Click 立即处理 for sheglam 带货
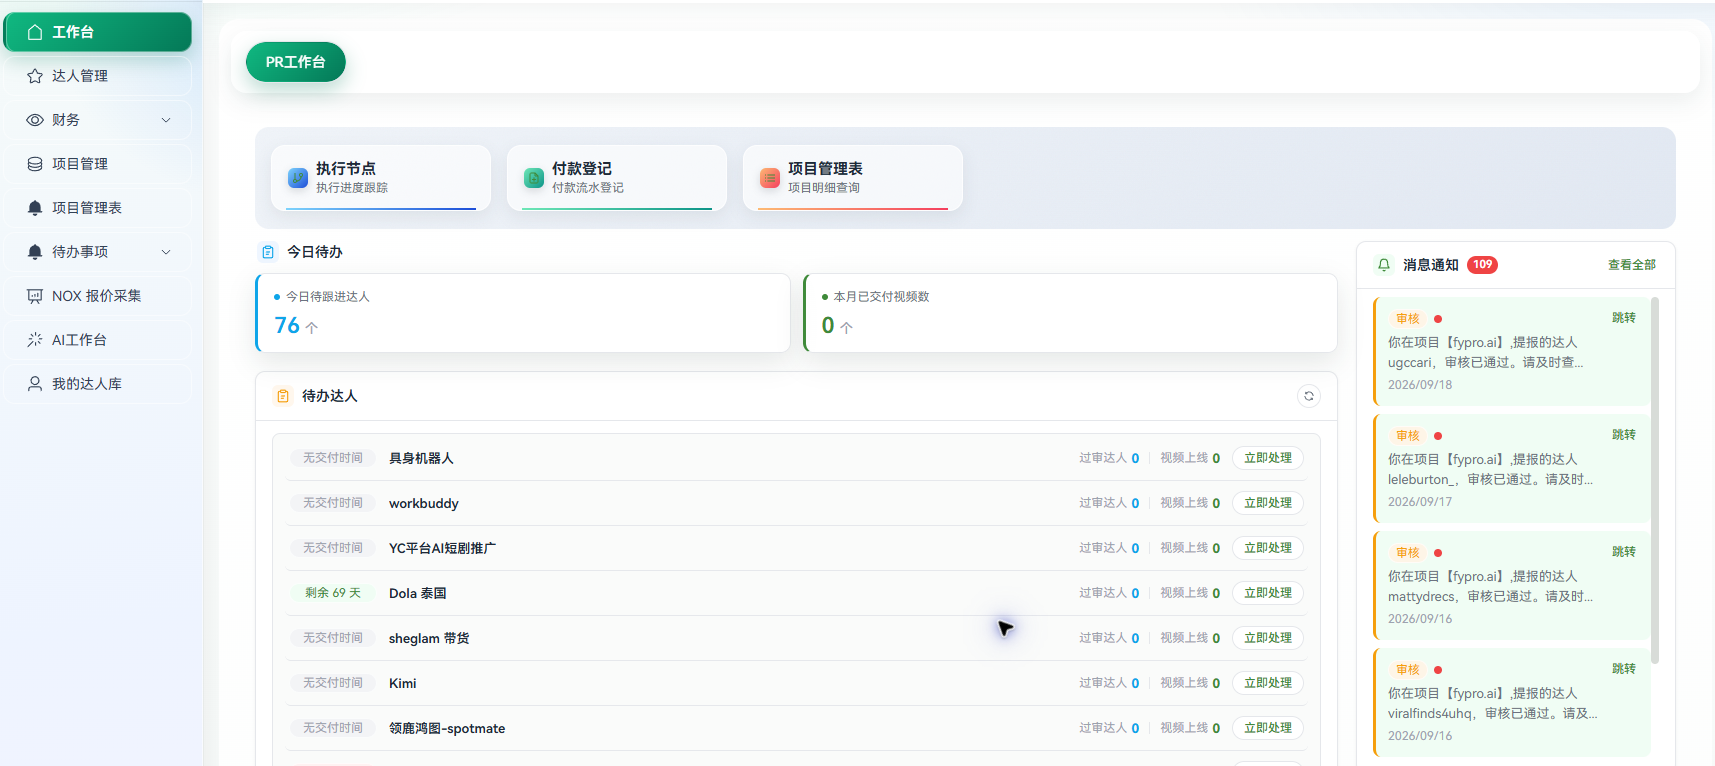Screen dimensions: 1715x766 coord(1267,638)
